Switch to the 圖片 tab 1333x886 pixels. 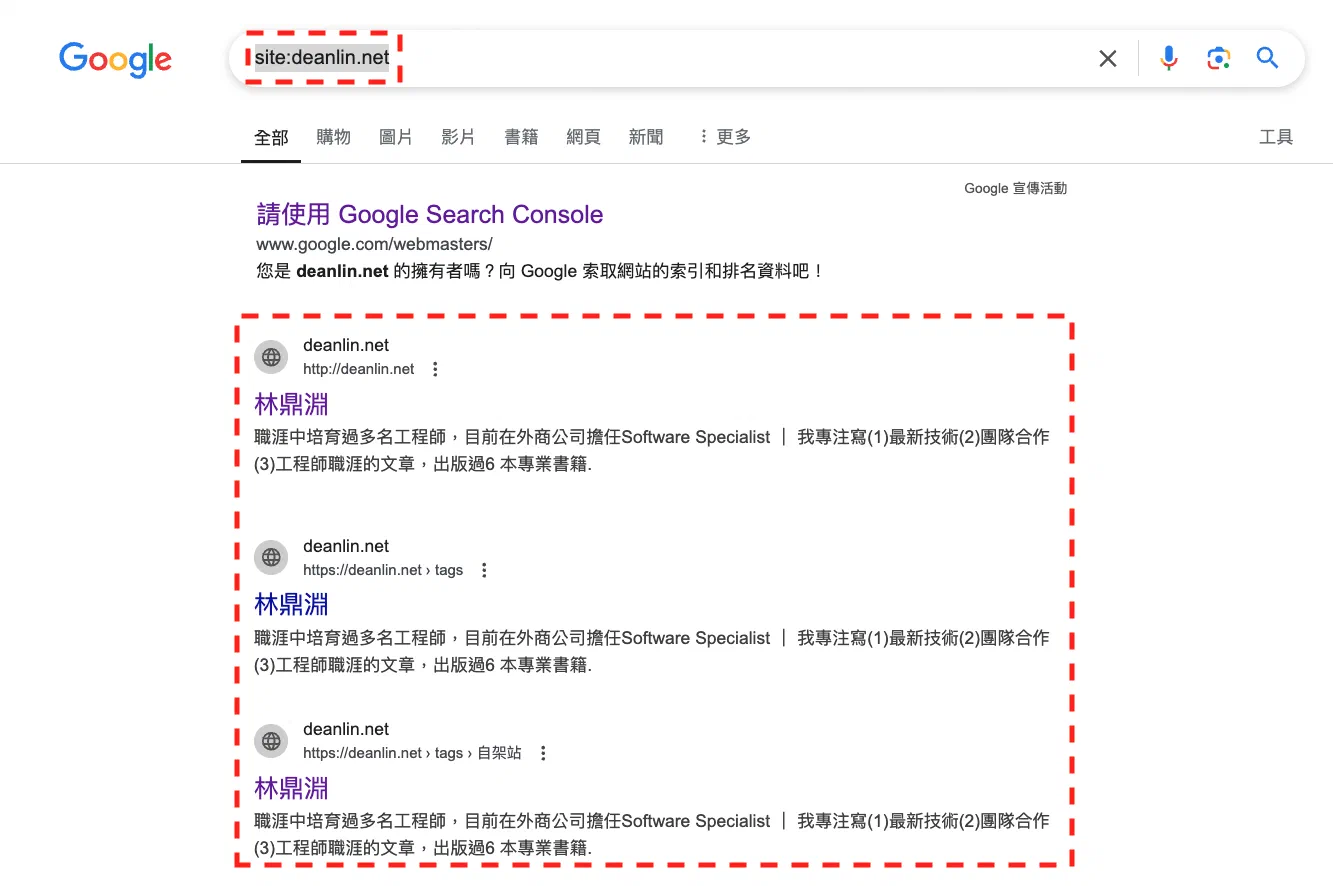(x=396, y=137)
